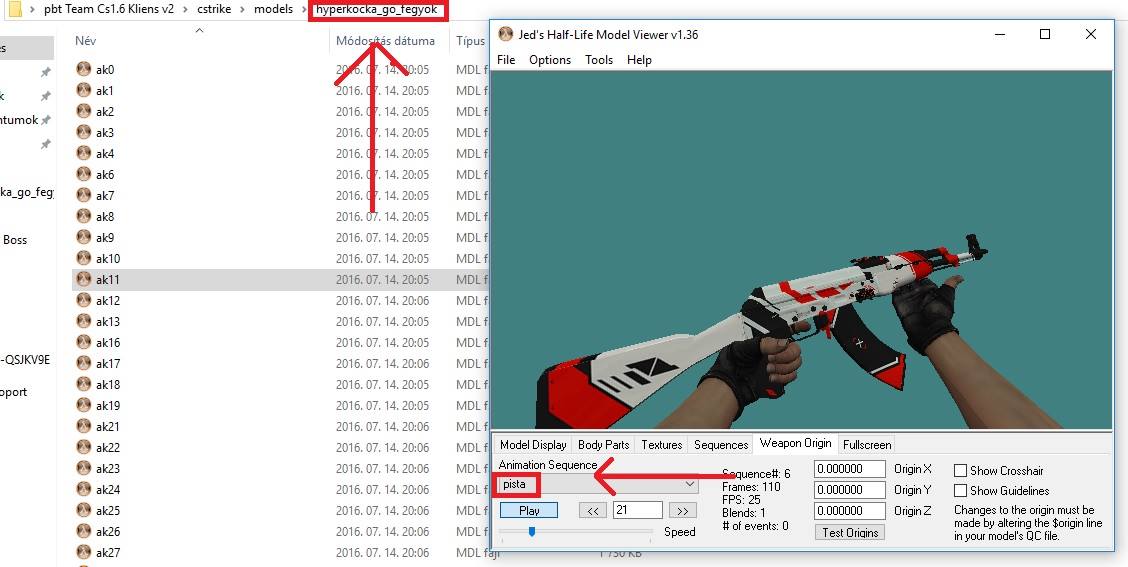The image size is (1128, 567).
Task: Click the Origin Z value field
Action: tap(850, 510)
